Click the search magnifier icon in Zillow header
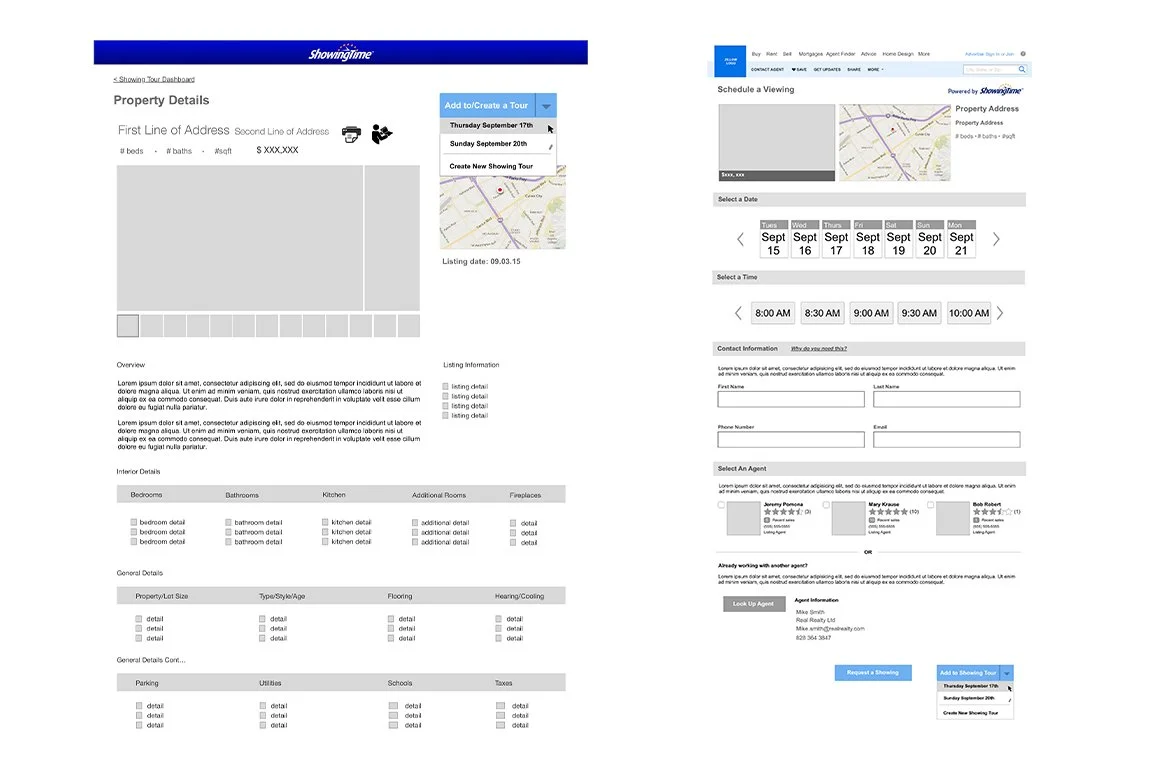 (x=1022, y=70)
